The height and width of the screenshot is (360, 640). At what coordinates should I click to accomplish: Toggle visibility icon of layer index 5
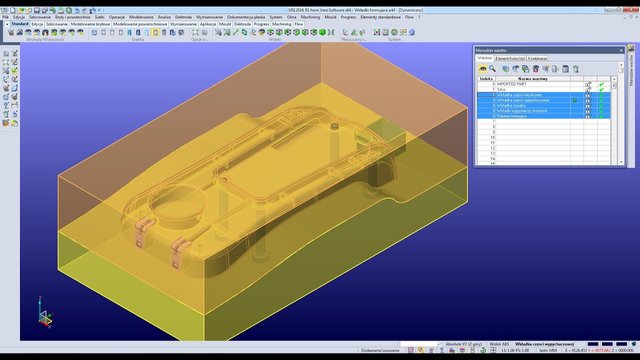(x=588, y=111)
